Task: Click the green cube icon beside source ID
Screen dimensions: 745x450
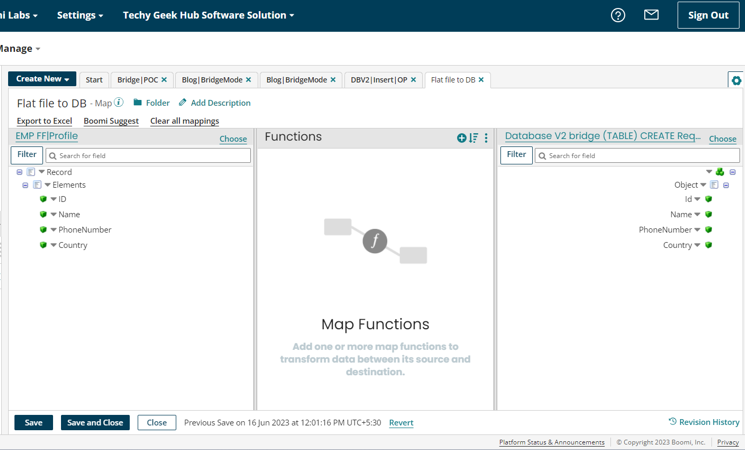Action: coord(43,199)
